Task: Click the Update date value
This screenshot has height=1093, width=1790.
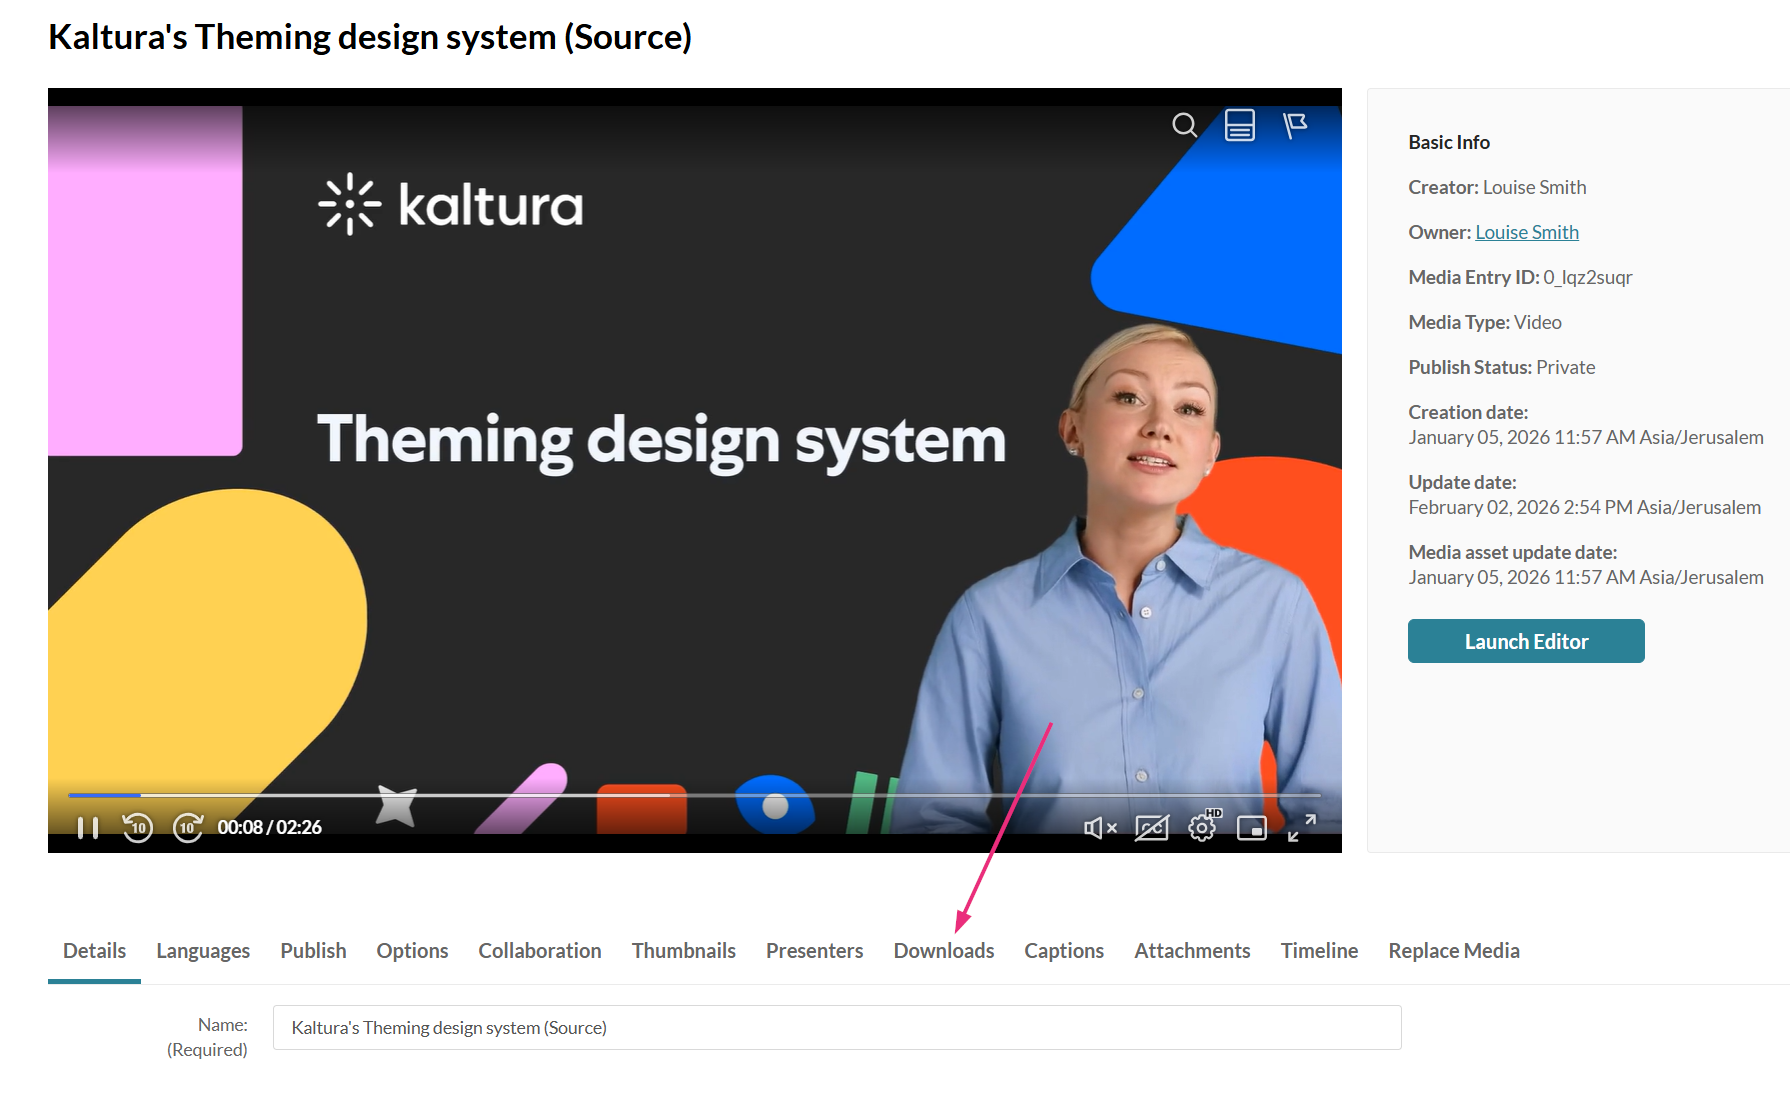Action: click(1585, 507)
